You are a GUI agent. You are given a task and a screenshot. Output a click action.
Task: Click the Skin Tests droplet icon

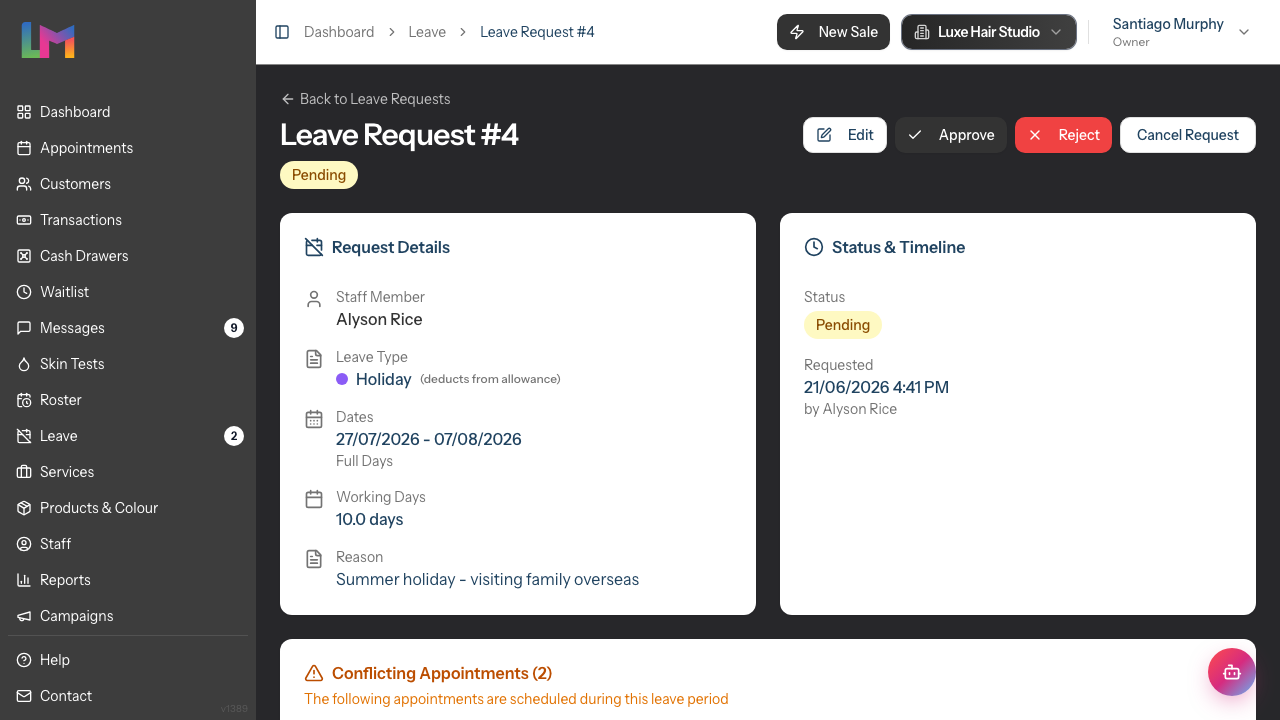24,364
